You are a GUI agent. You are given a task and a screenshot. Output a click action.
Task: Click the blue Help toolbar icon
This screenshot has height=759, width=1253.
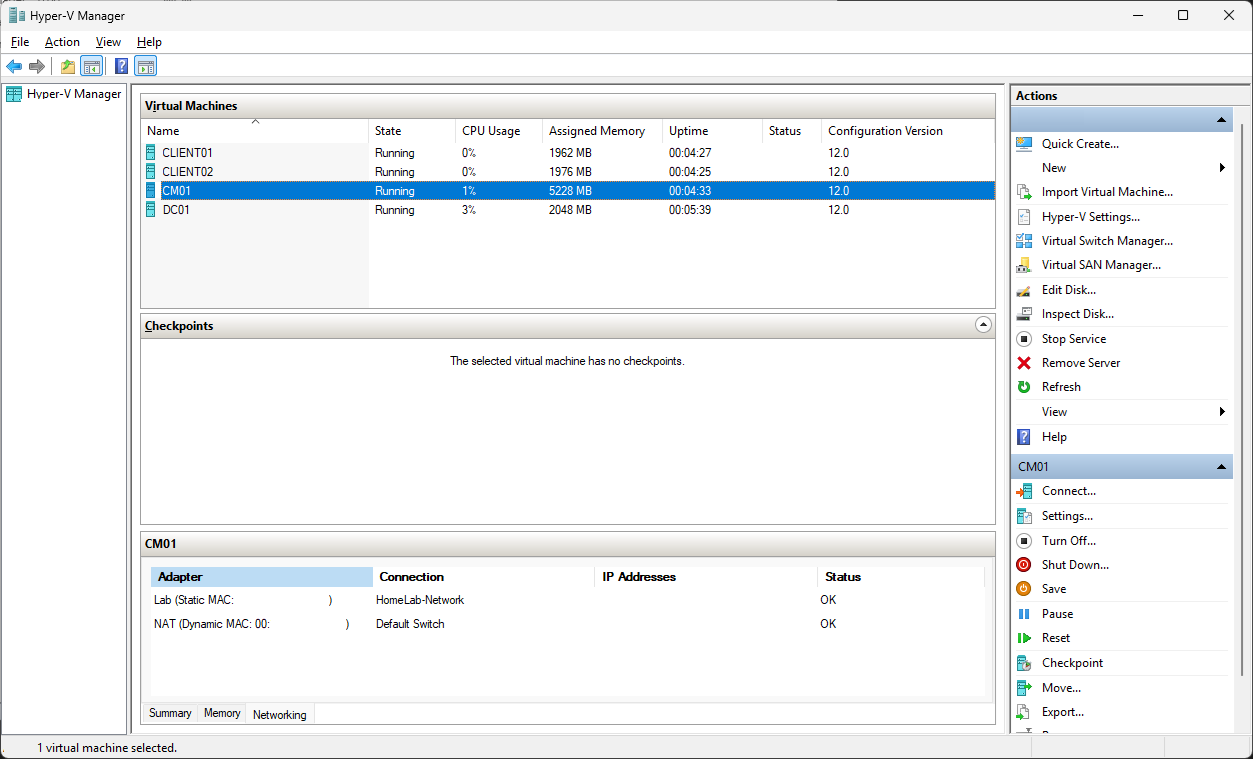(x=122, y=67)
